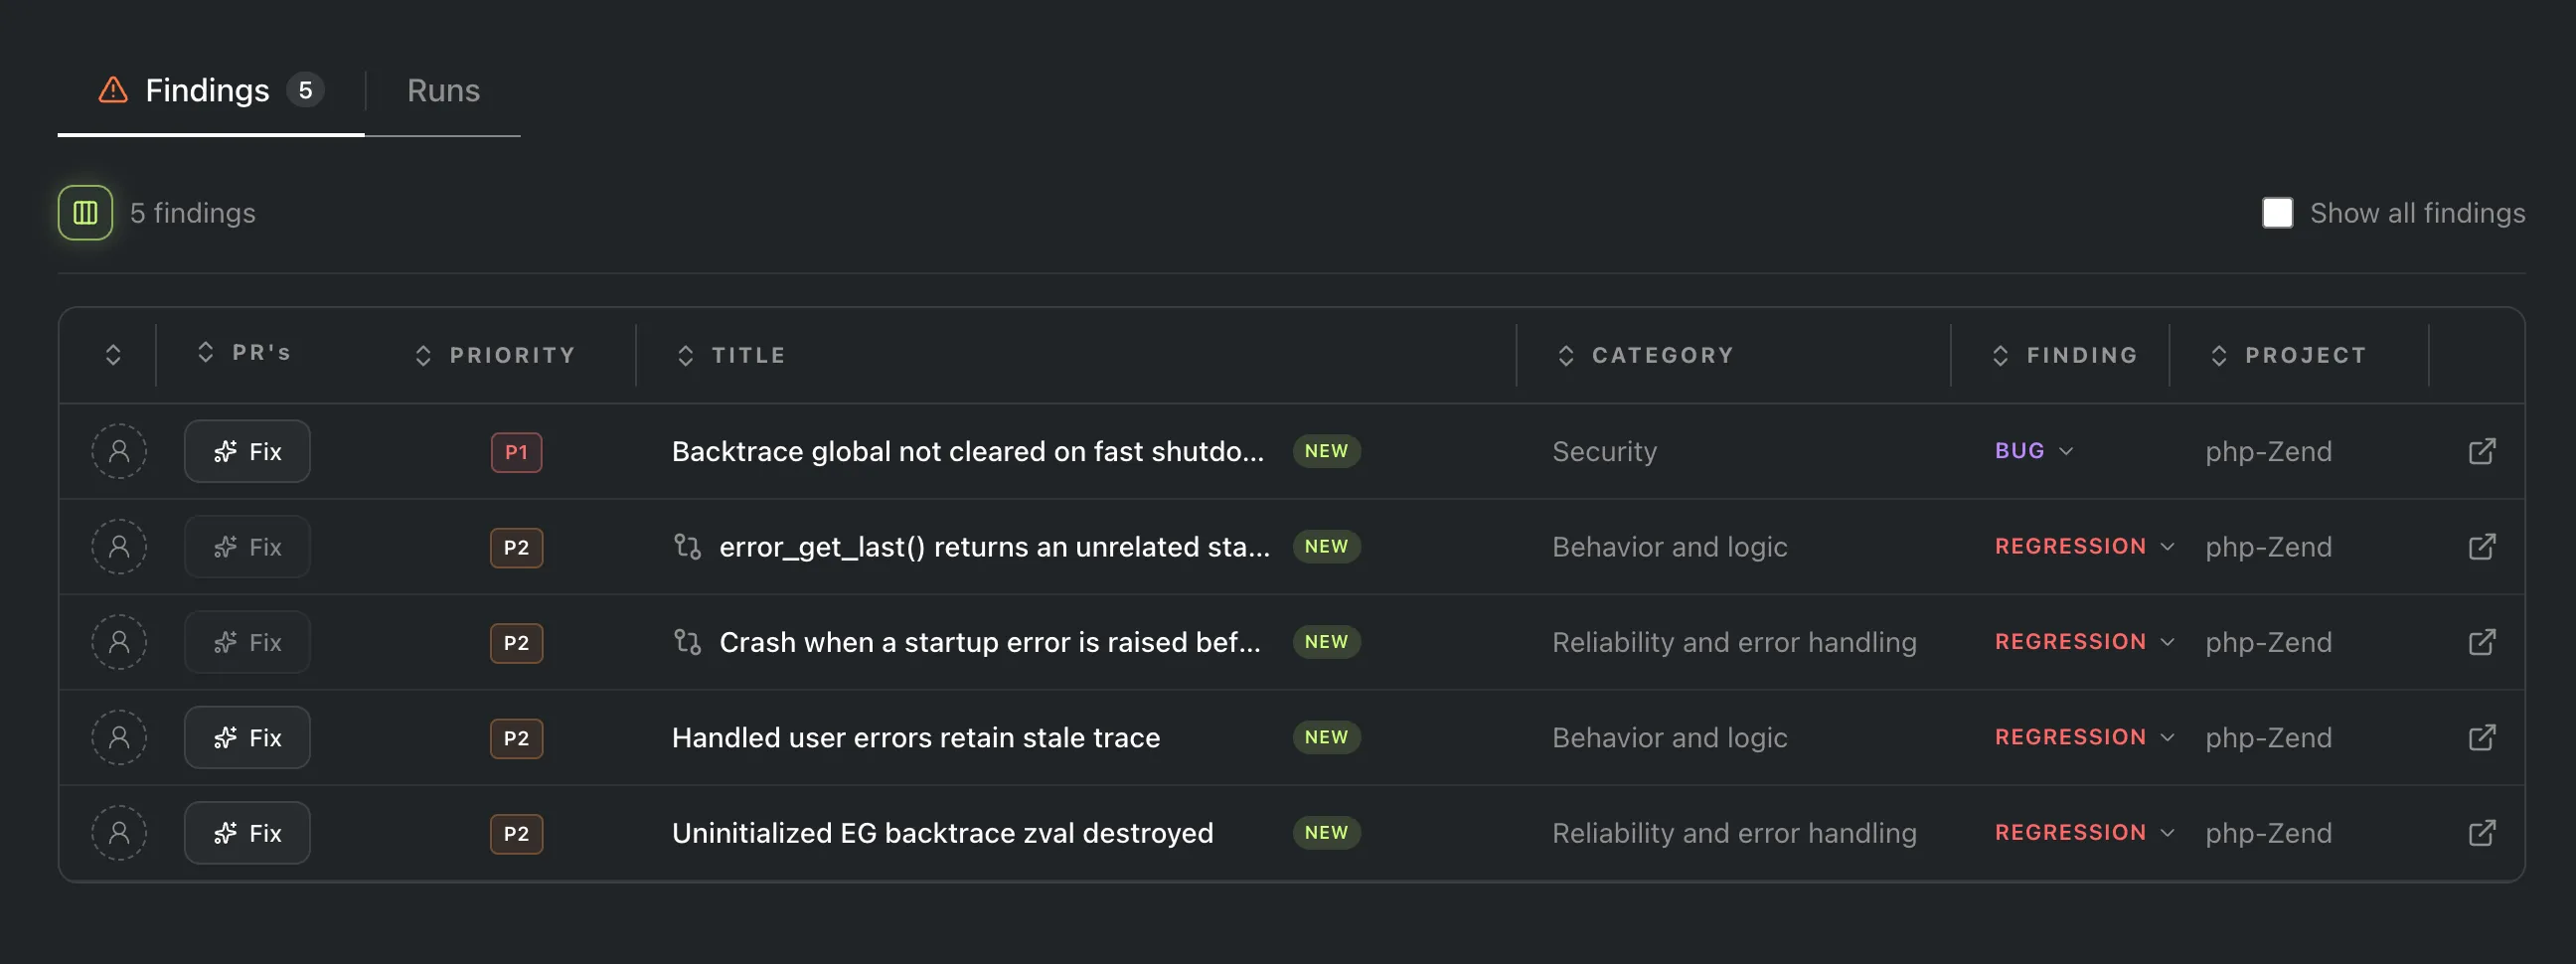Click Fix button for Backtrace global finding
This screenshot has height=964, width=2576.
point(247,451)
